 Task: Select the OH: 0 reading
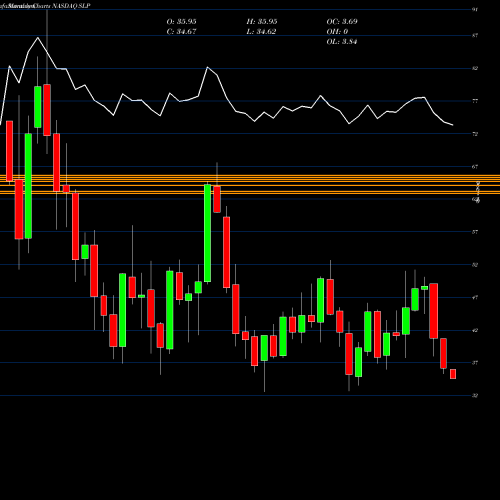337,32
